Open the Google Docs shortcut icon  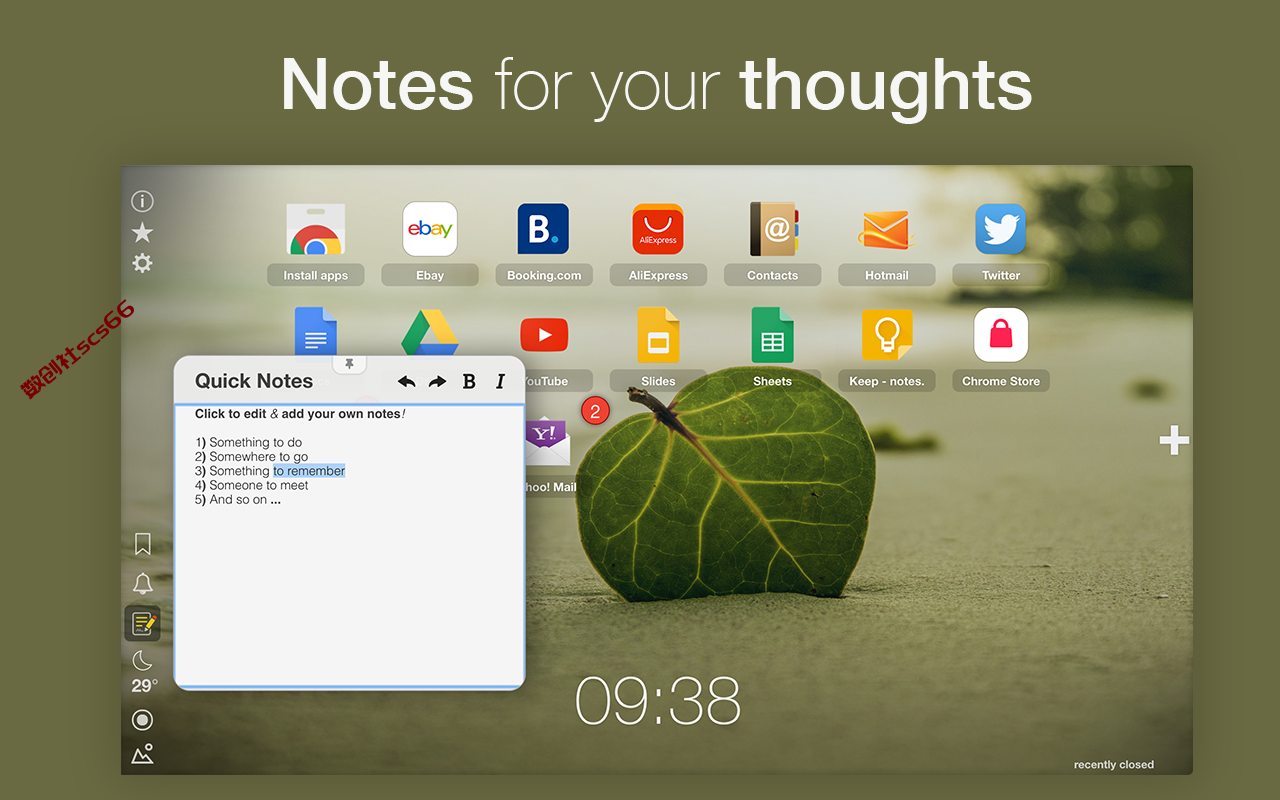(316, 332)
